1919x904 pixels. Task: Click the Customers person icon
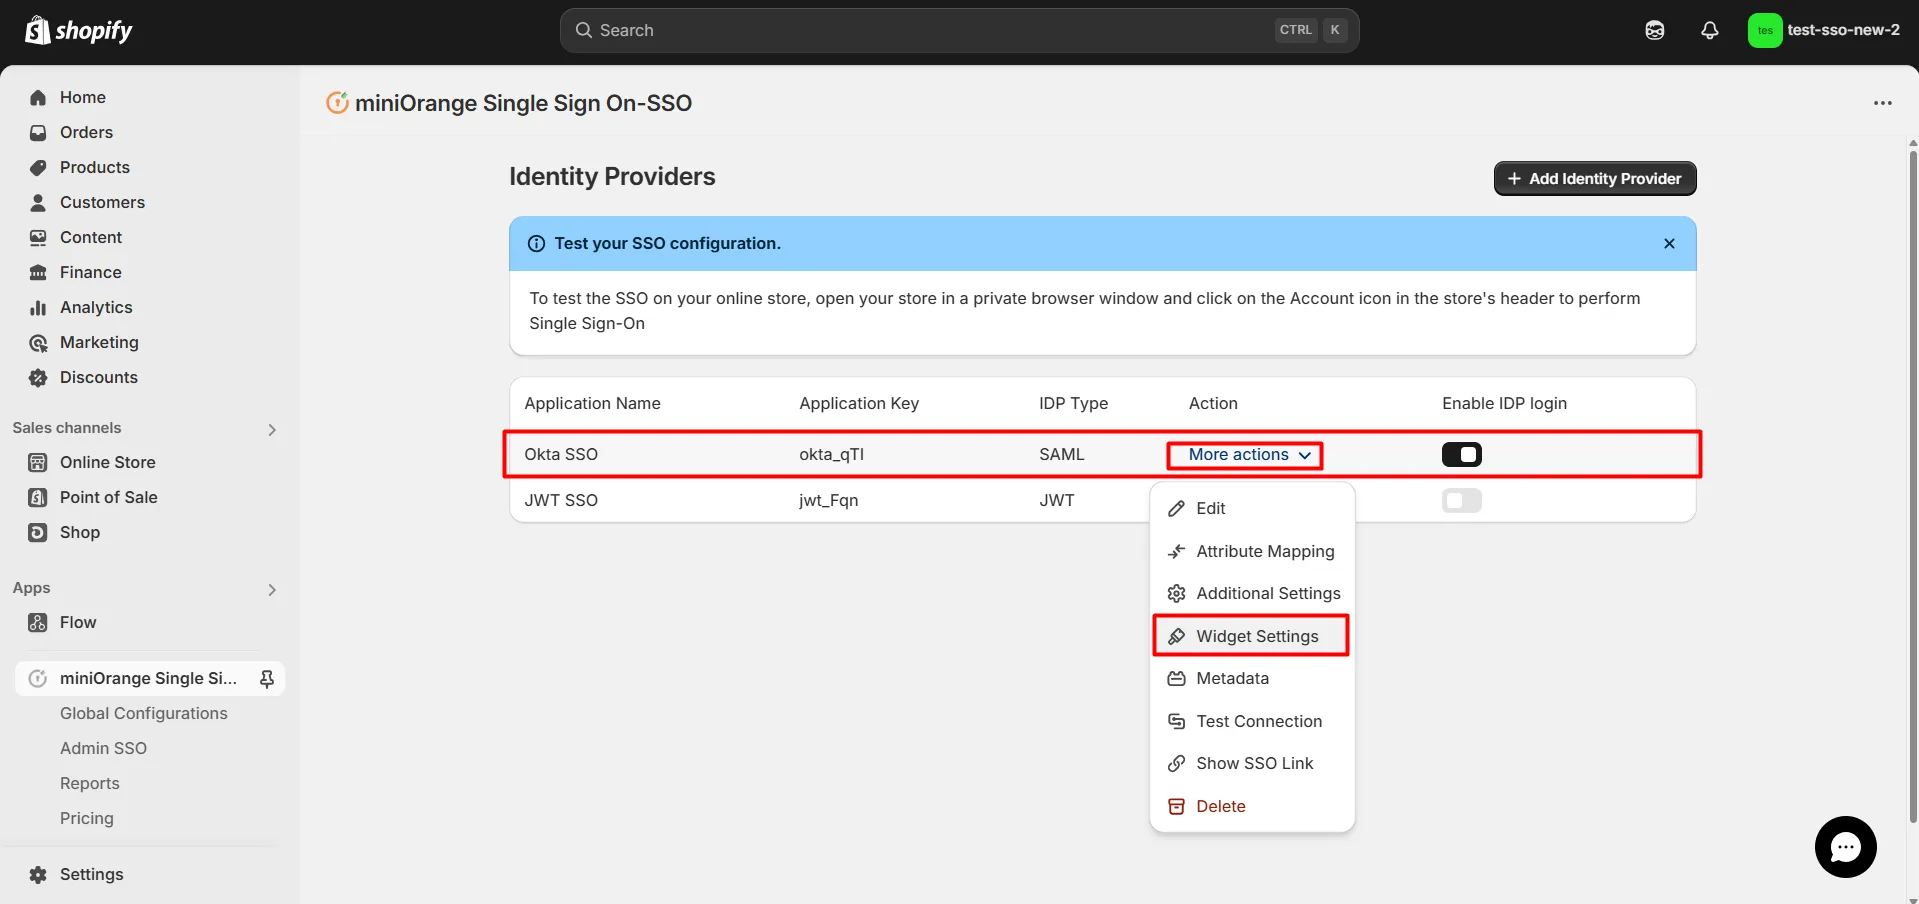click(x=38, y=202)
